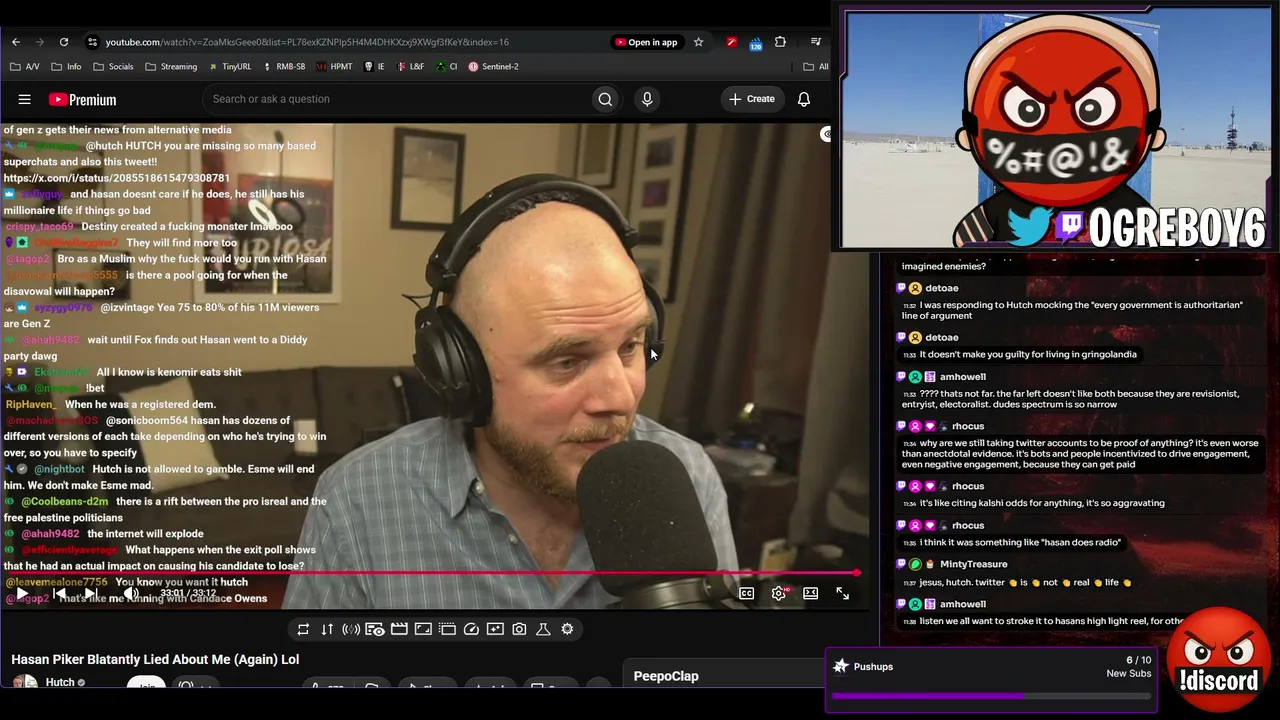Open the browser media controls icon
The height and width of the screenshot is (720, 1280).
tap(816, 42)
